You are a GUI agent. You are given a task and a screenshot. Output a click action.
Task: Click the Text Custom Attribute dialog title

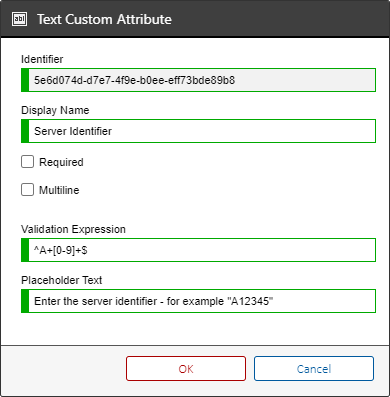coord(104,19)
